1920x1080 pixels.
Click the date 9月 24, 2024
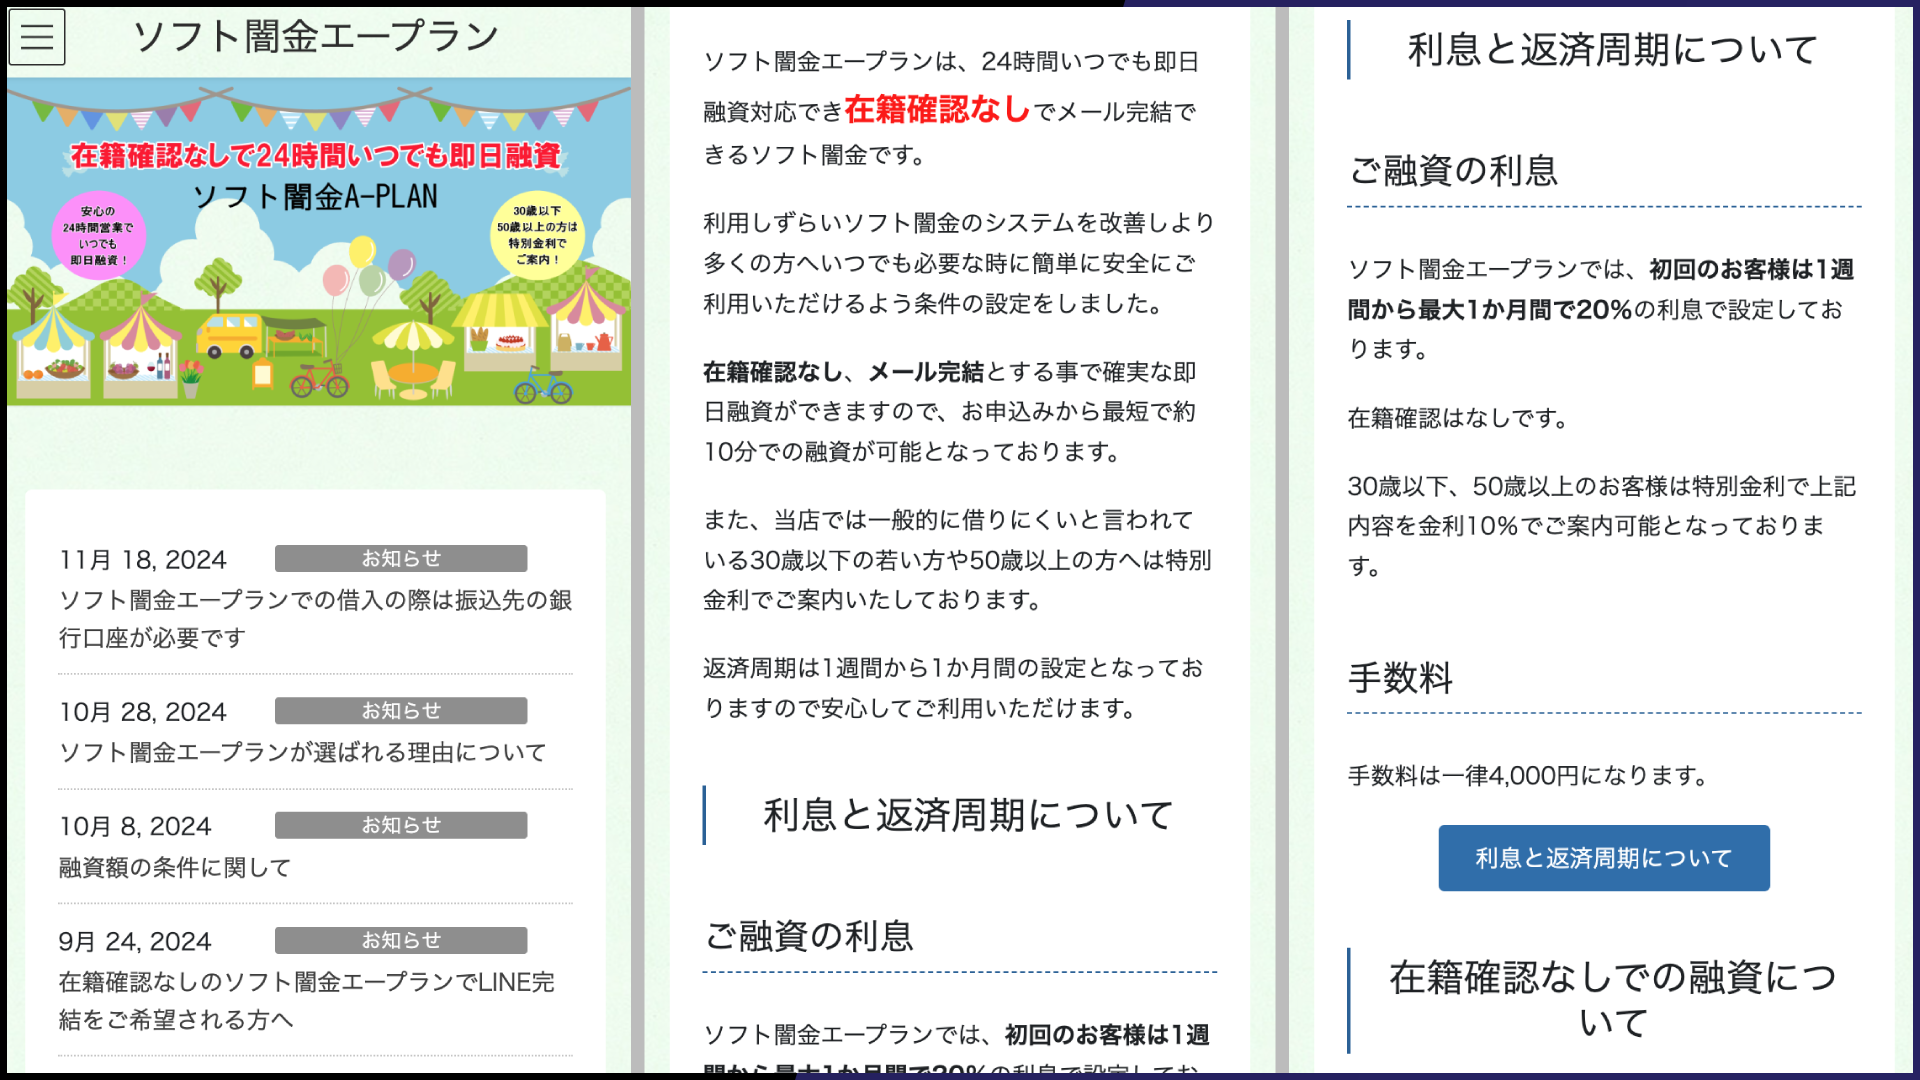tap(135, 942)
